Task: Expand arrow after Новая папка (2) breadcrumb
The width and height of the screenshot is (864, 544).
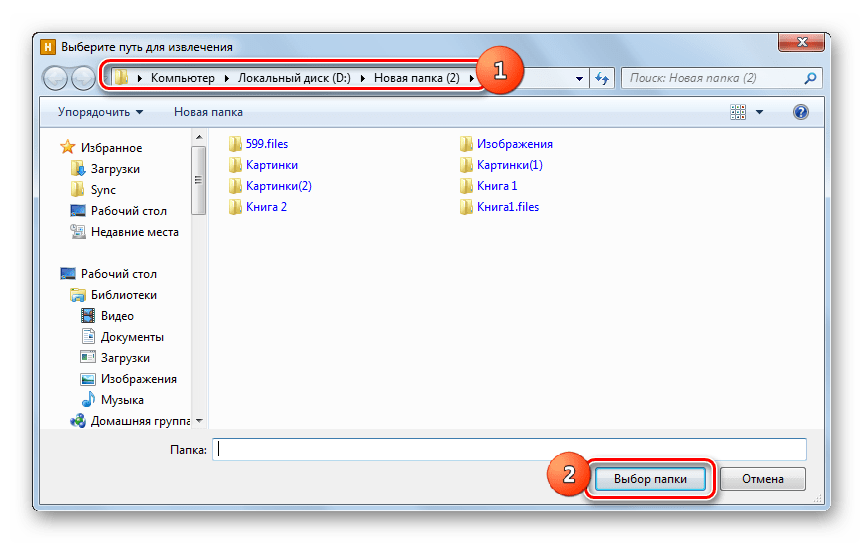Action: click(x=472, y=78)
